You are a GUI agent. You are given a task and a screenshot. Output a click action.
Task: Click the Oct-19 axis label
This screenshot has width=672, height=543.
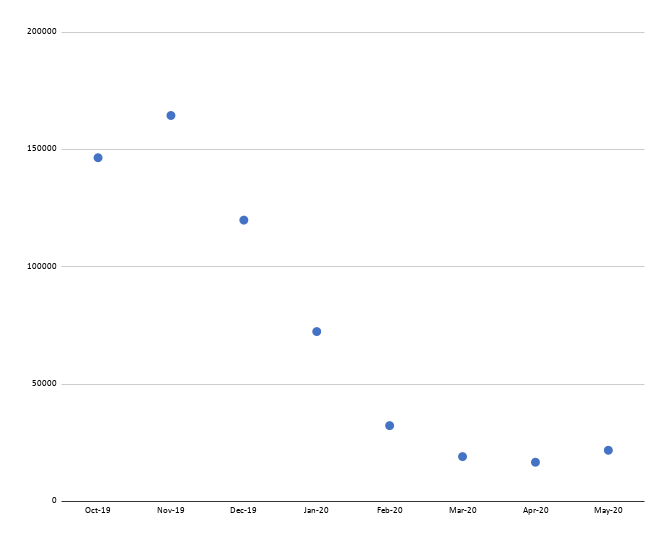97,510
